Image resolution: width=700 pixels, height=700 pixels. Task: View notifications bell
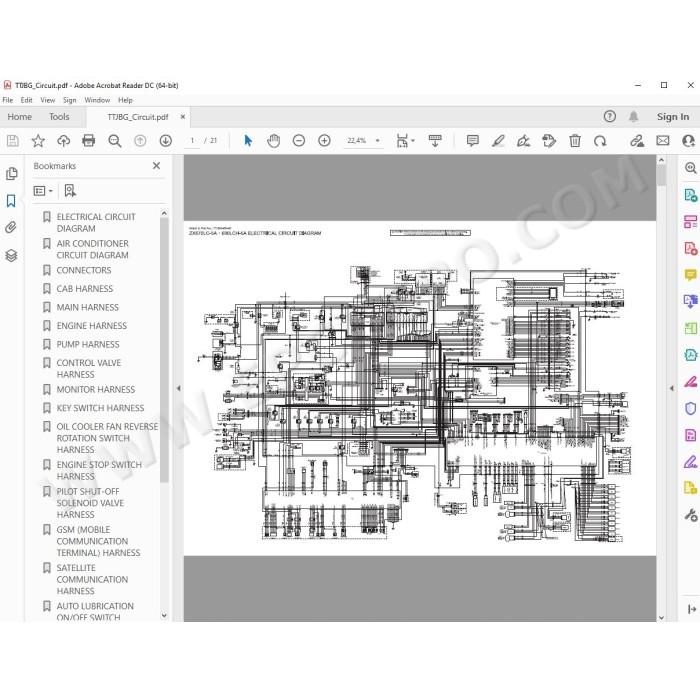pos(633,117)
